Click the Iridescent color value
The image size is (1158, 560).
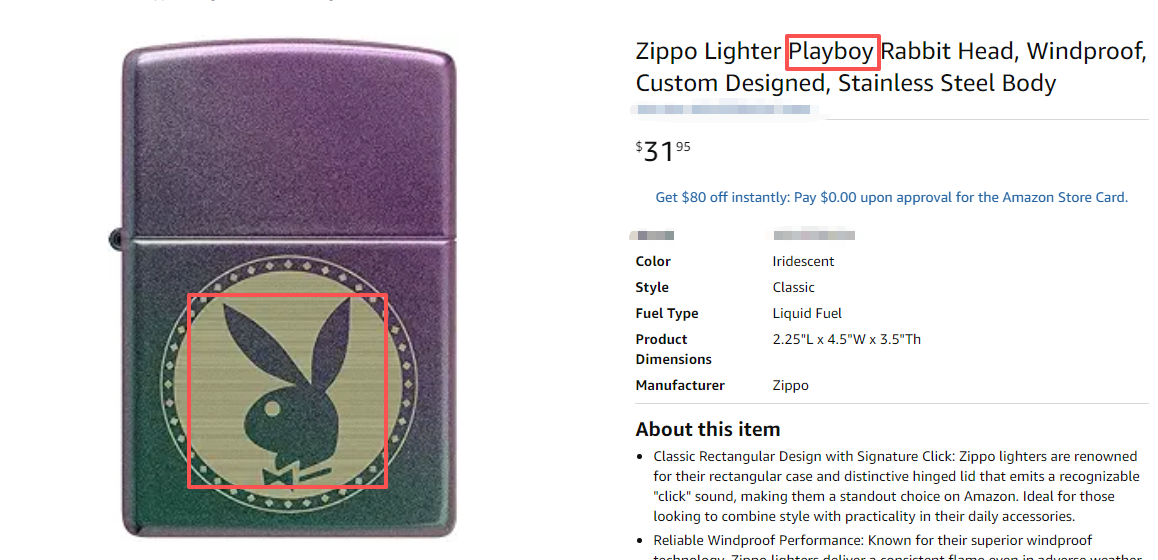pos(803,261)
